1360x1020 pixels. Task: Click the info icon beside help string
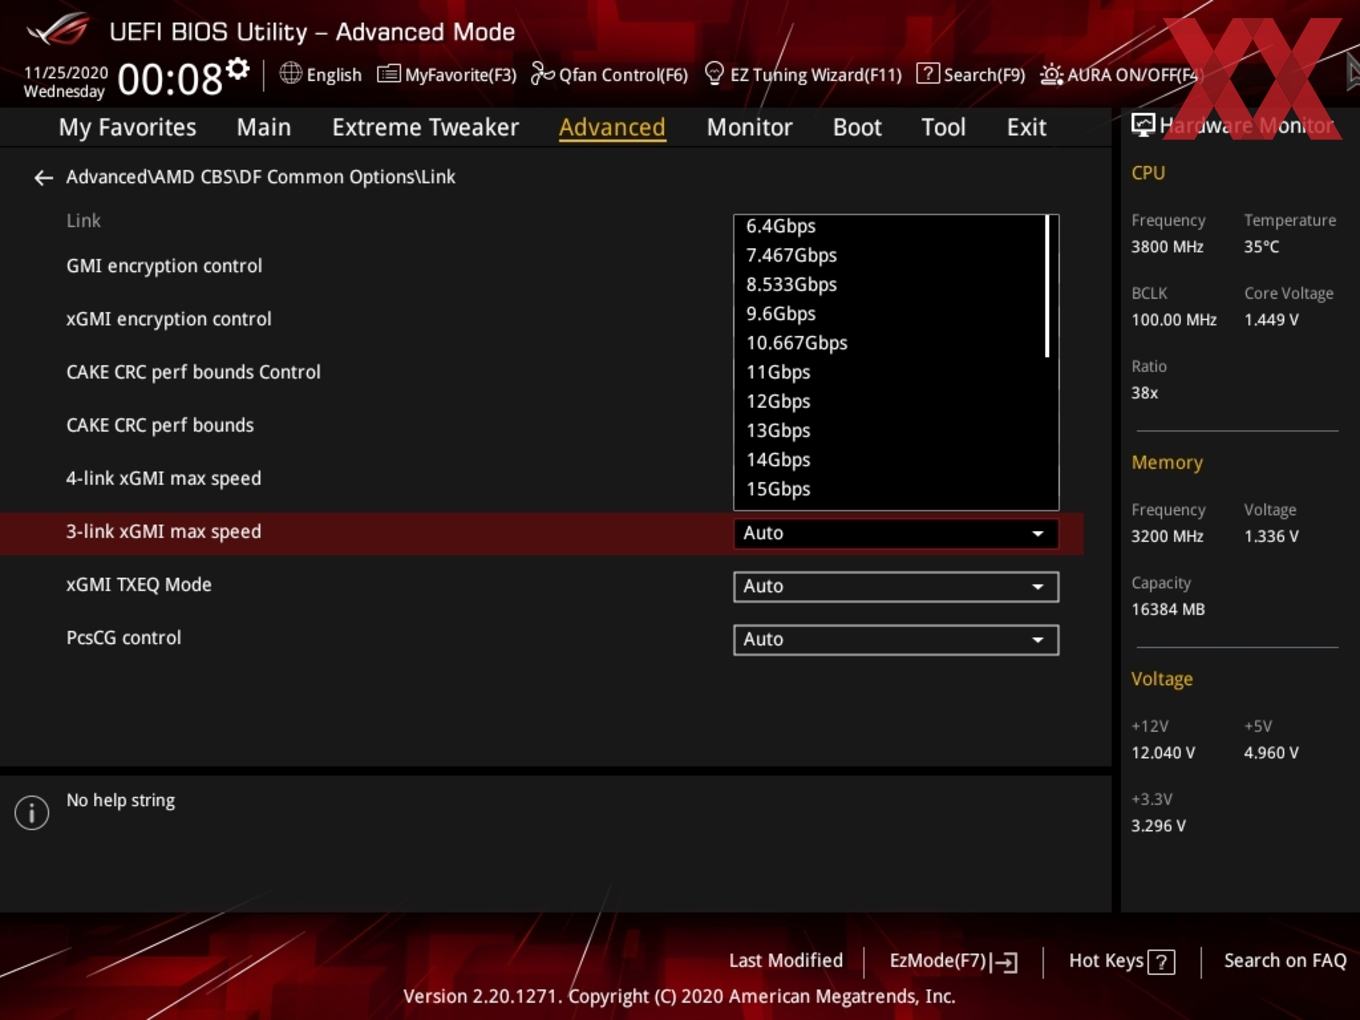pyautogui.click(x=32, y=812)
